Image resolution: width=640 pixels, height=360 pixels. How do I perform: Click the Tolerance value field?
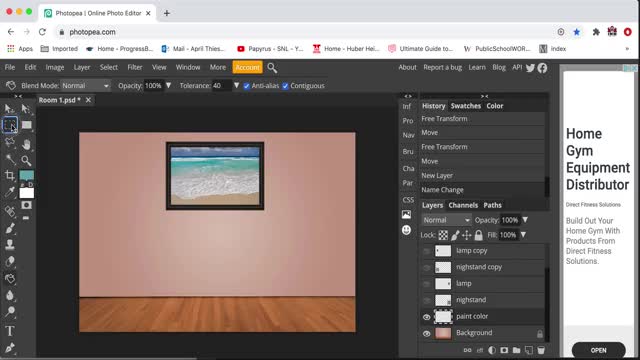[x=222, y=86]
